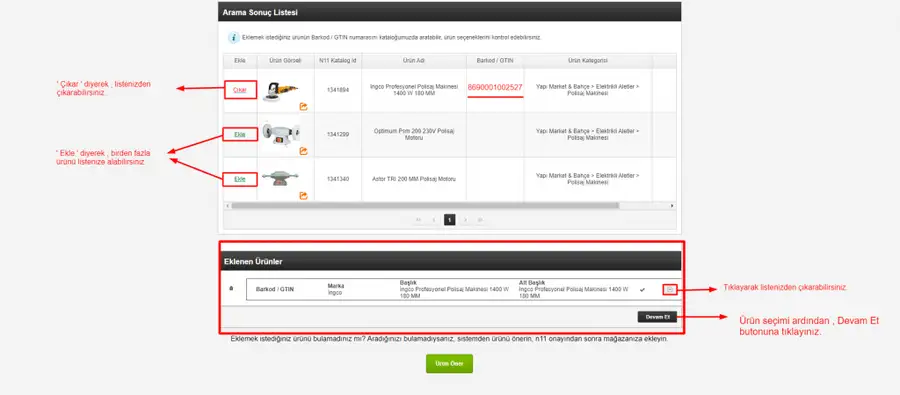
Task: Click the horizontal scrollbar of results table
Action: click(425, 206)
